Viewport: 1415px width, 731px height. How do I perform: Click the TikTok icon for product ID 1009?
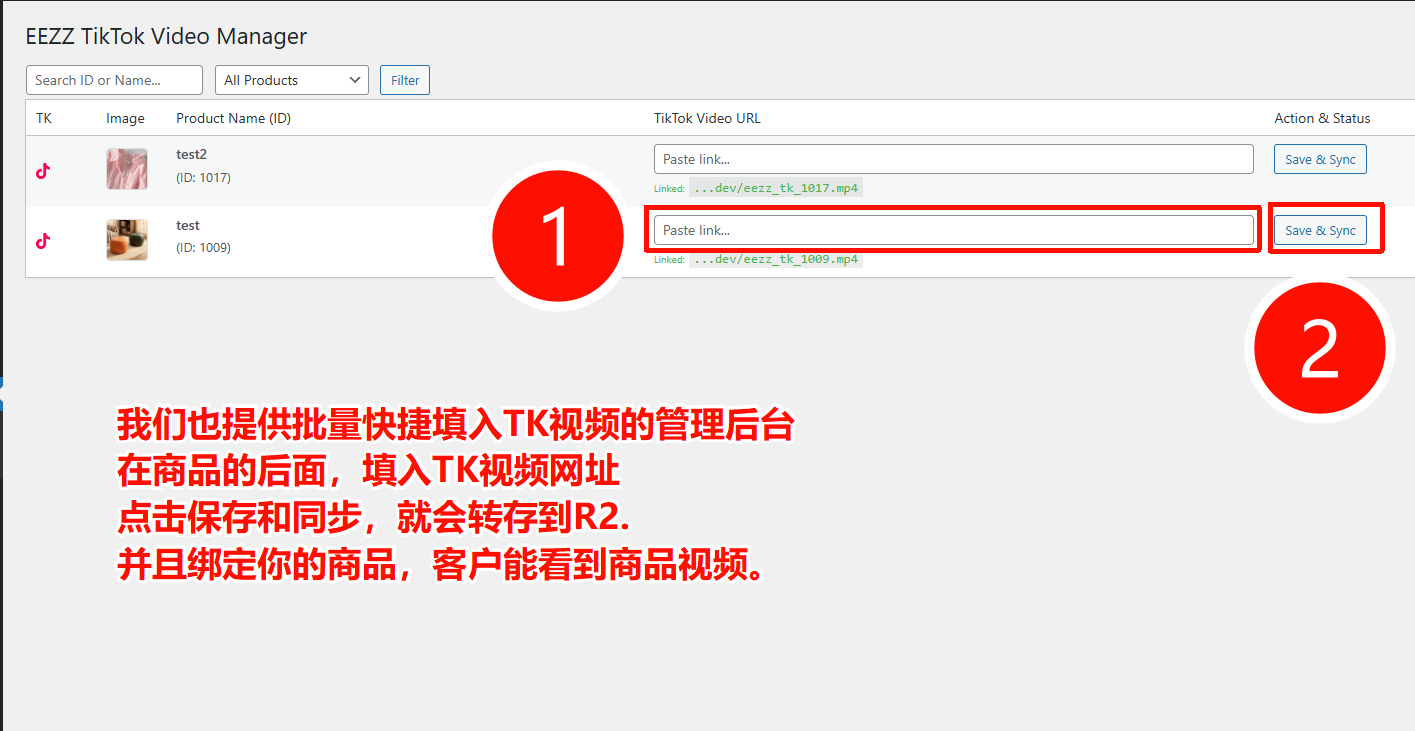tap(43, 241)
